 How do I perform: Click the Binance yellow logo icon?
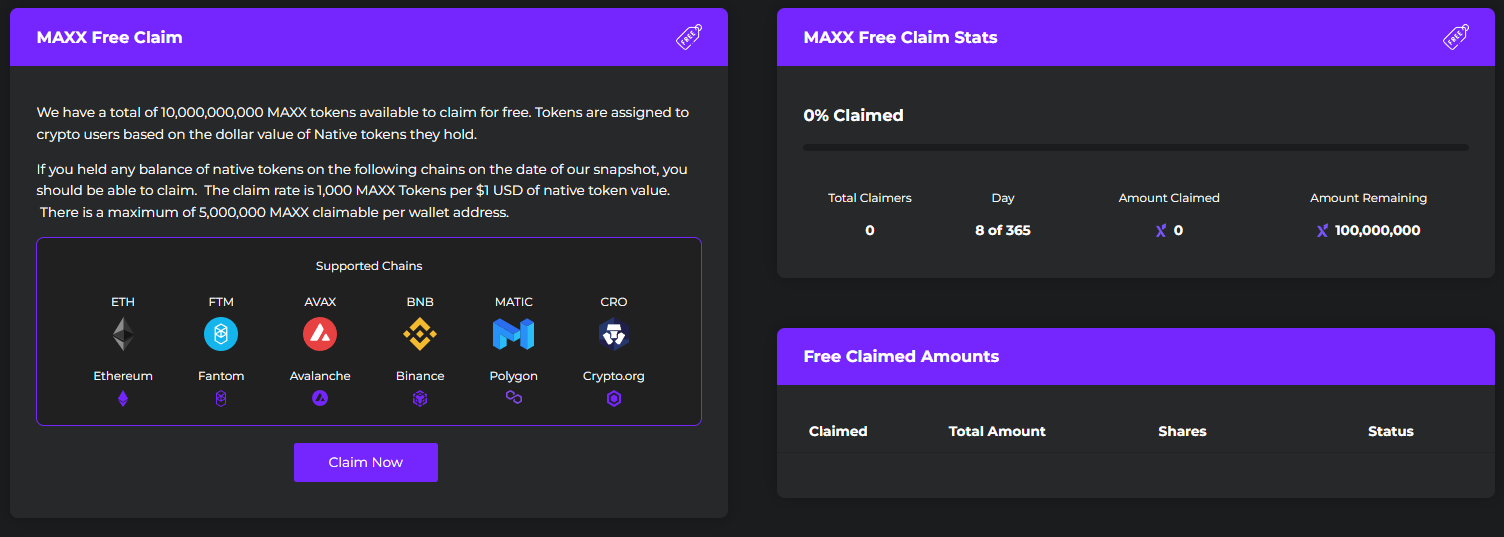420,334
